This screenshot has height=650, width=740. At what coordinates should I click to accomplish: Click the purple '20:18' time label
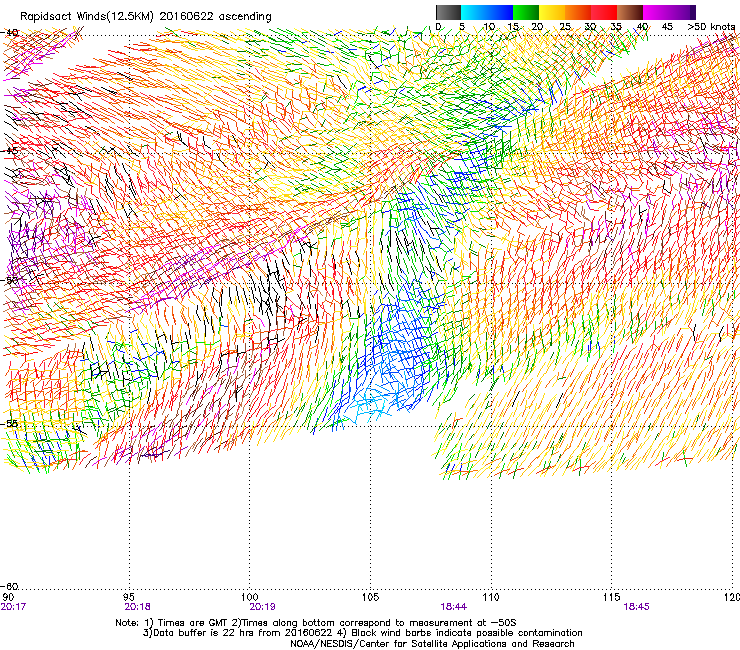point(137,607)
